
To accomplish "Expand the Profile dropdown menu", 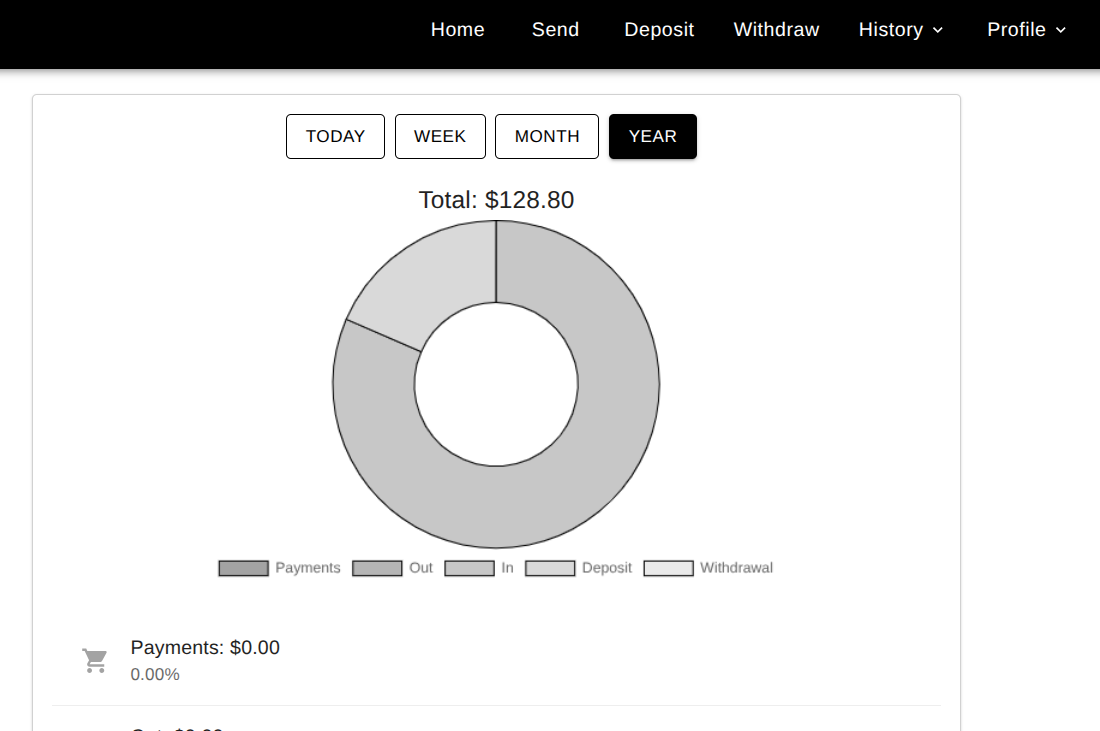I will (1016, 30).
